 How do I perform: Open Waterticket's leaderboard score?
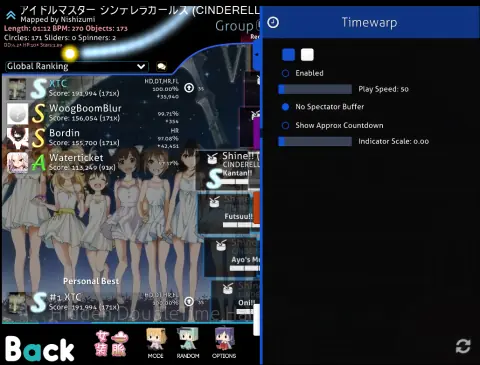pos(93,163)
